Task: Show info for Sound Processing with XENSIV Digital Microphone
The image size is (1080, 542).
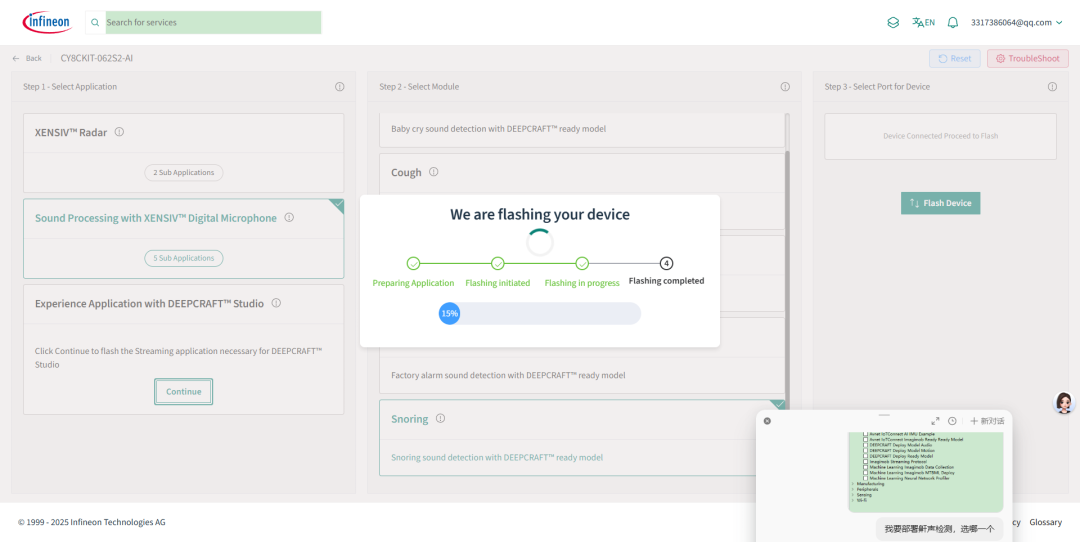Action: 289,218
